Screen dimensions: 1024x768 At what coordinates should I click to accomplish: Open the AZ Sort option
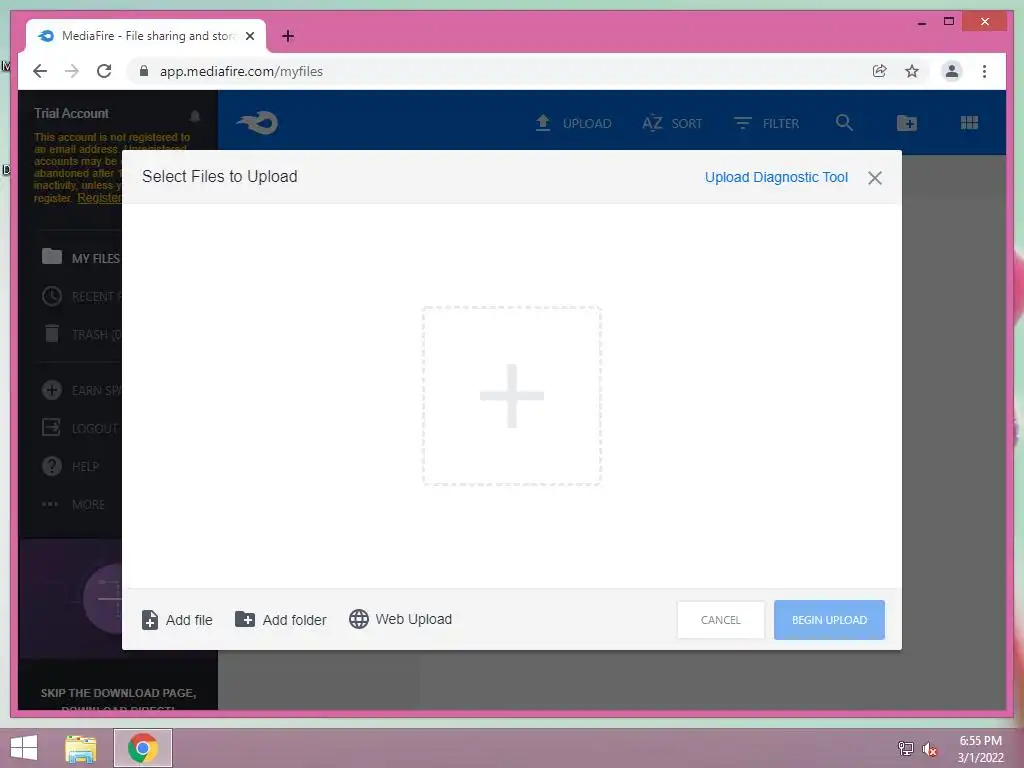click(x=672, y=123)
